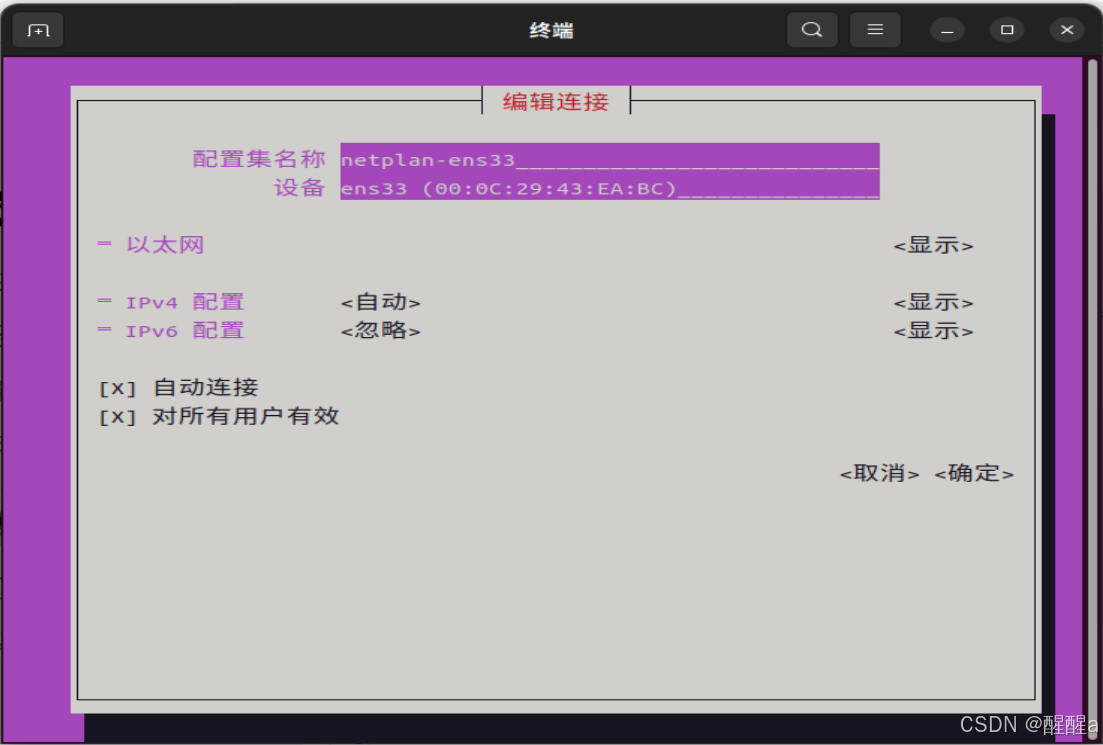Edit the 设备 field ens33

point(609,187)
